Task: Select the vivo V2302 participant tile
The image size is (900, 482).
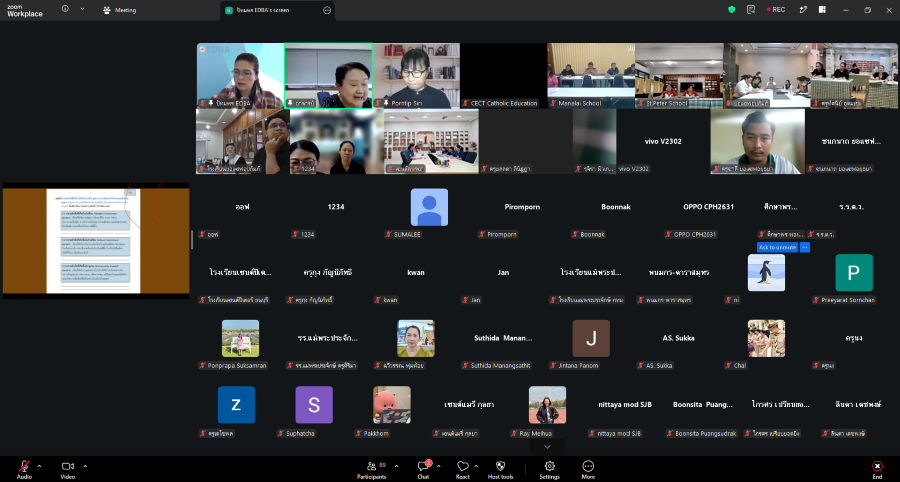Action: [663, 141]
